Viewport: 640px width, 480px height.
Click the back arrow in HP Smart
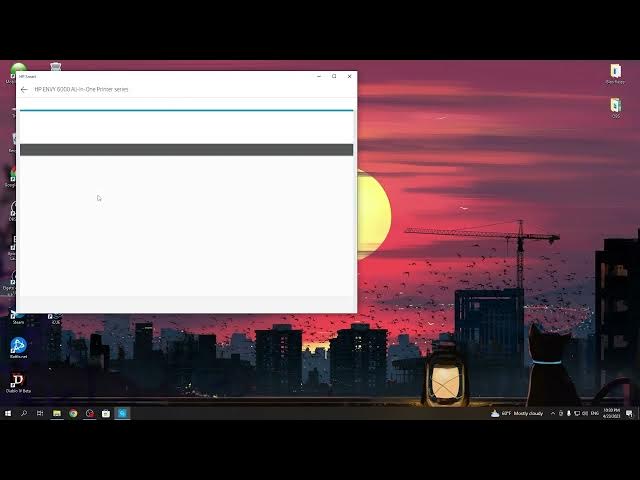[24, 89]
